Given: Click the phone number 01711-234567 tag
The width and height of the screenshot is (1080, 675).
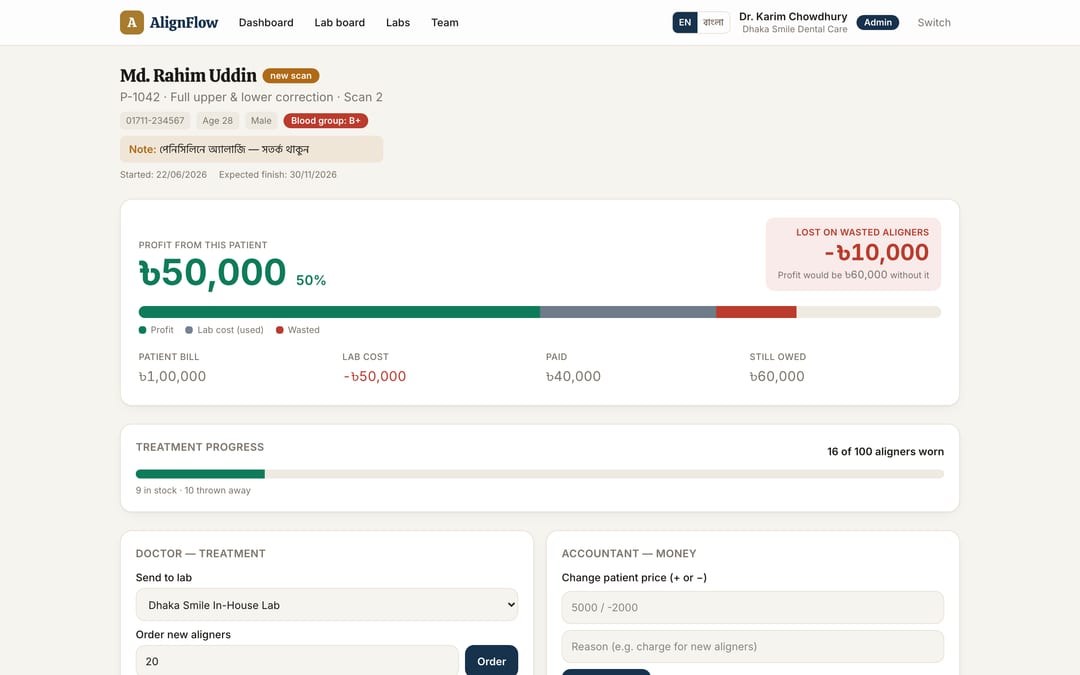Looking at the screenshot, I should [x=155, y=121].
